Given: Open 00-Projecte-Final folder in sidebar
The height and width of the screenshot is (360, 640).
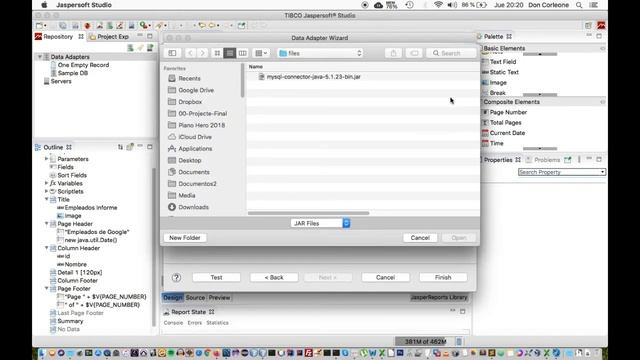Looking at the screenshot, I should [x=202, y=113].
